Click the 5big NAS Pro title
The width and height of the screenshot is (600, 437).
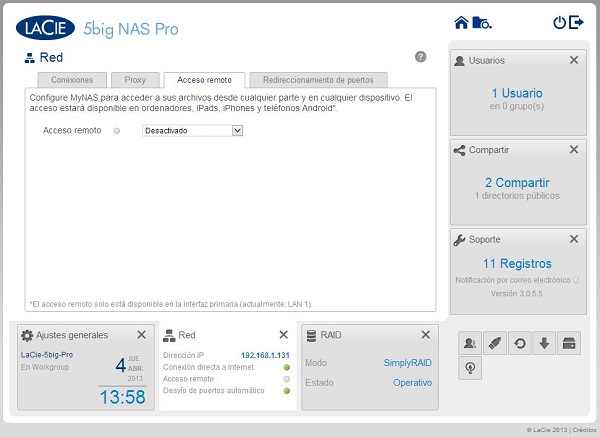coord(131,29)
